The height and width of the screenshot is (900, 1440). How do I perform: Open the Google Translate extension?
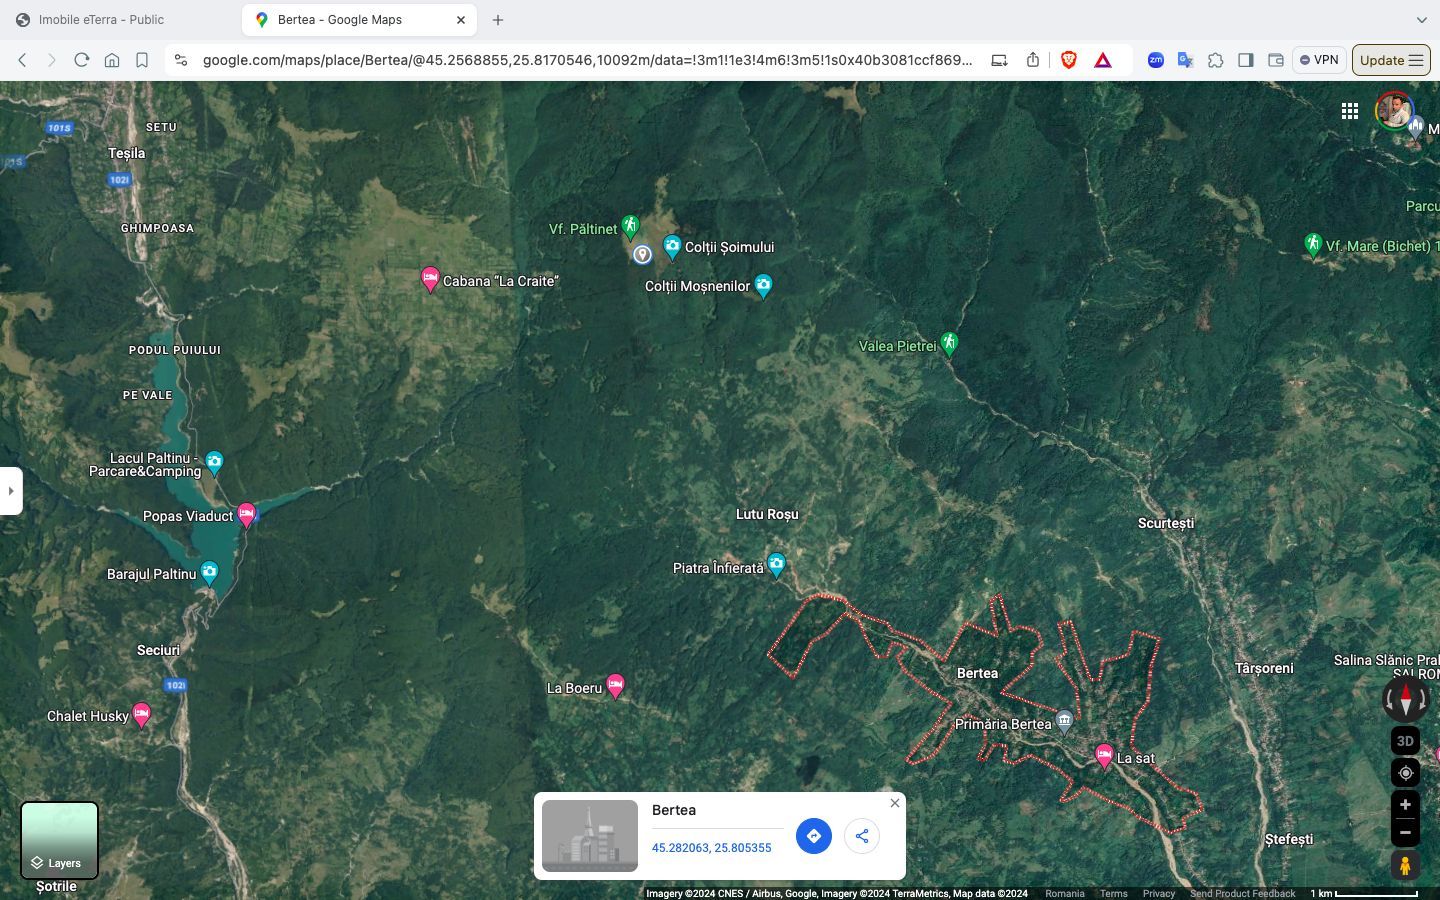pyautogui.click(x=1185, y=60)
